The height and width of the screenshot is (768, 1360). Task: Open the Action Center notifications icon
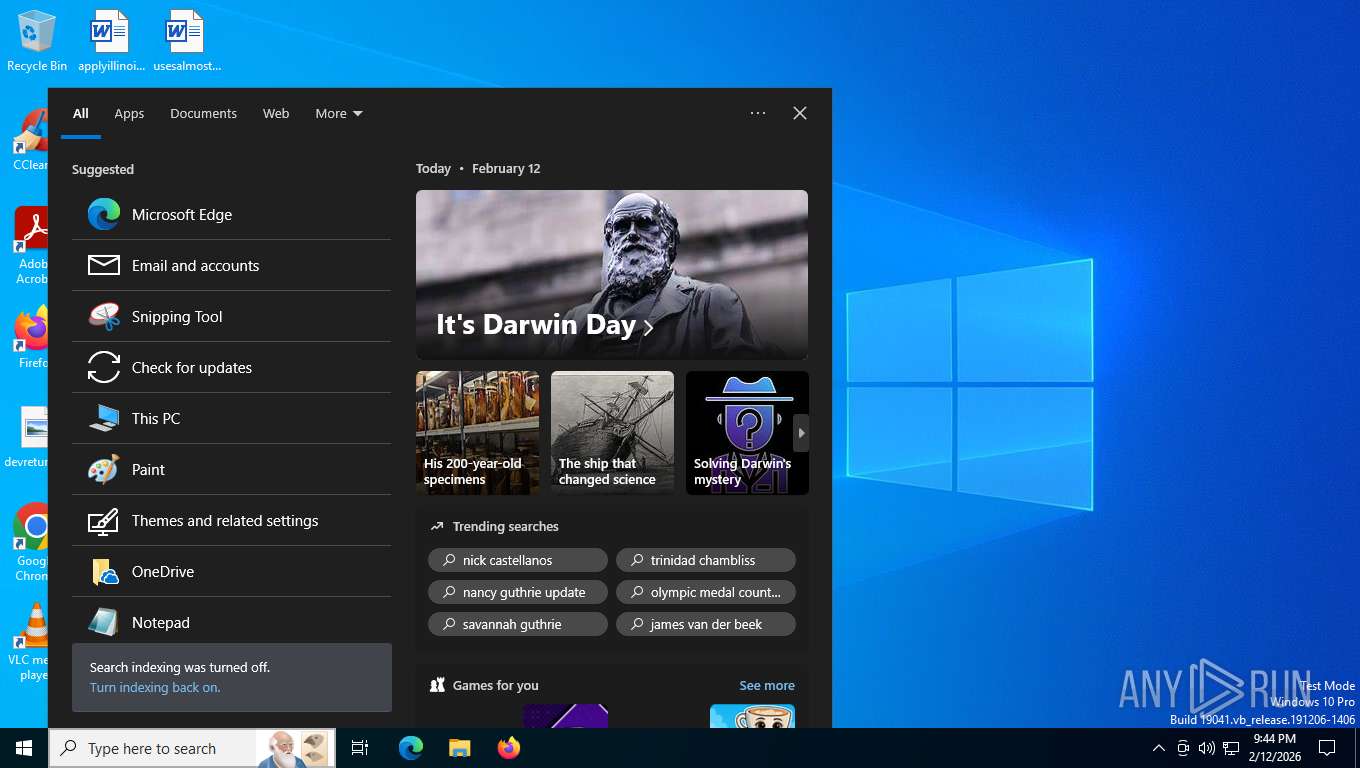[x=1327, y=748]
